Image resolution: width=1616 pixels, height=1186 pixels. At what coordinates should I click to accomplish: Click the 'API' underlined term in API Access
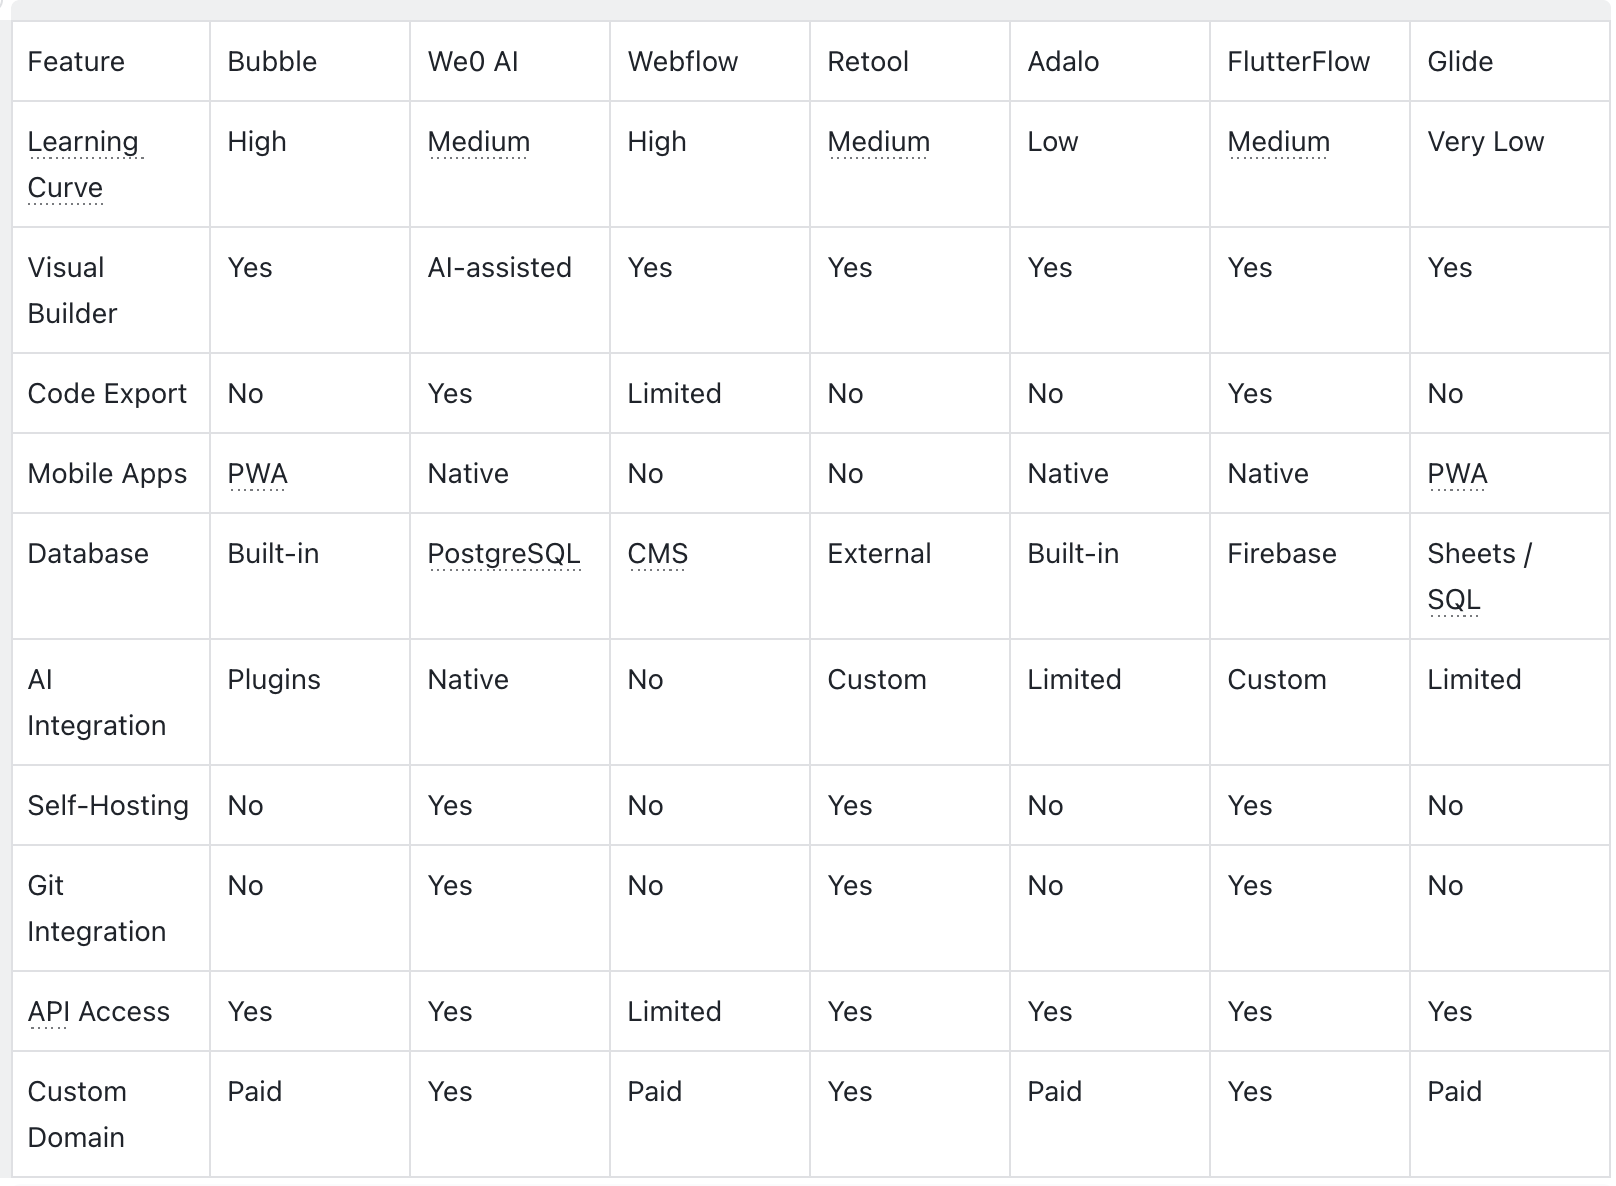(x=48, y=1012)
